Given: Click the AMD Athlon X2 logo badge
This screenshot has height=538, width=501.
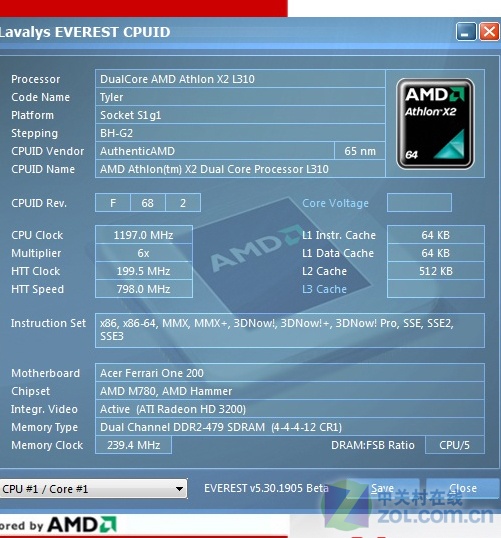Looking at the screenshot, I should coord(435,124).
